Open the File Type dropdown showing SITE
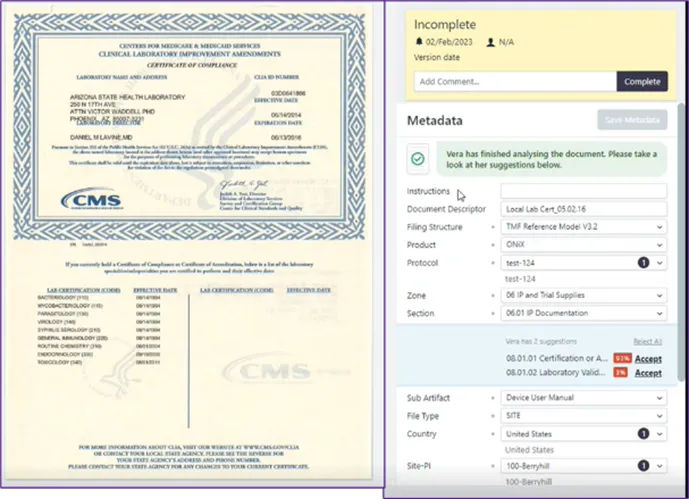This screenshot has height=499, width=689. click(584, 416)
